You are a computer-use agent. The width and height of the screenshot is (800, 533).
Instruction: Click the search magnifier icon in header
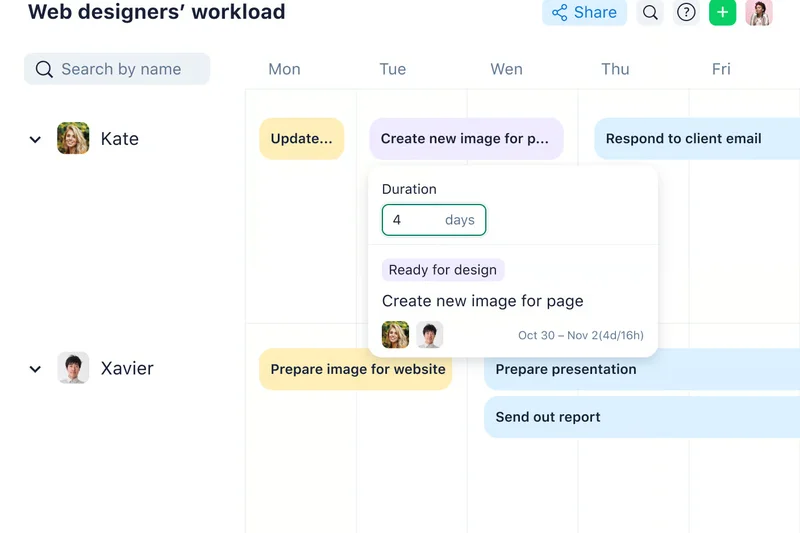pyautogui.click(x=650, y=13)
